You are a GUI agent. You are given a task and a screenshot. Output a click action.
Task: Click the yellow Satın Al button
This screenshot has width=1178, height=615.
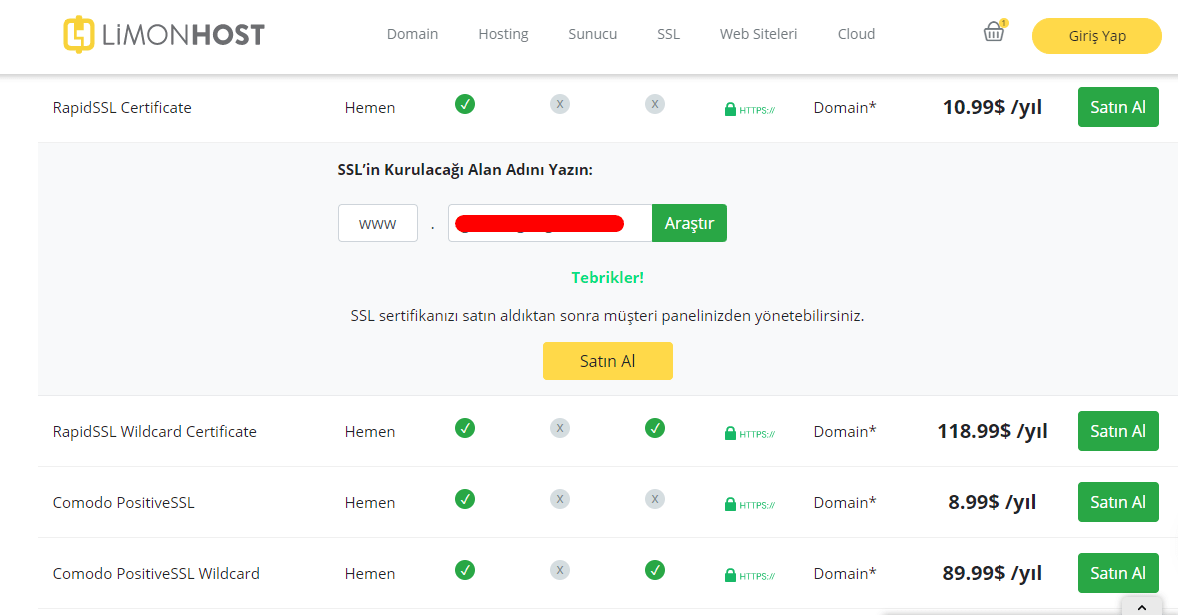pyautogui.click(x=608, y=361)
